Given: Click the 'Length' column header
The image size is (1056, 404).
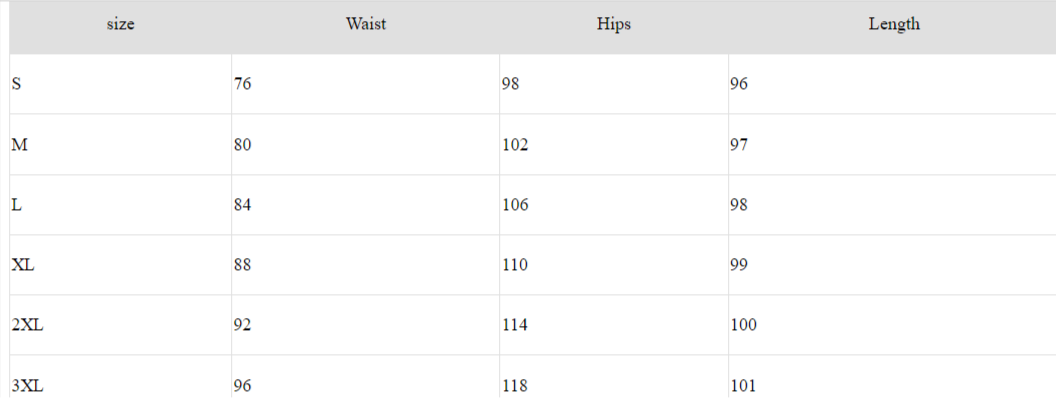Looking at the screenshot, I should 893,25.
